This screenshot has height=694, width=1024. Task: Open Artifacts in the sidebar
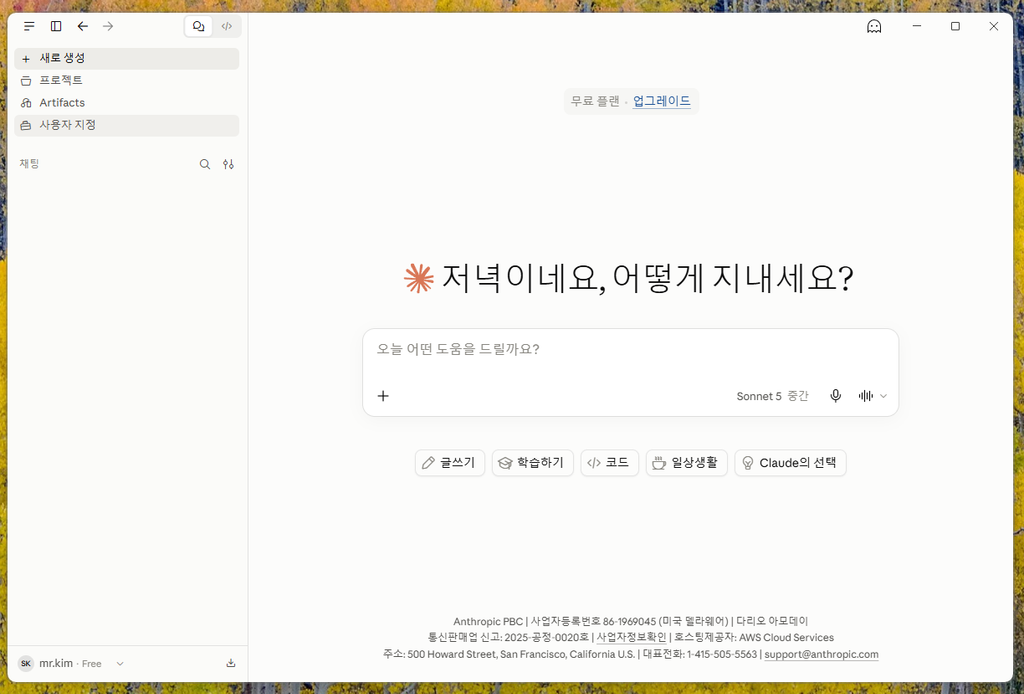(x=127, y=103)
